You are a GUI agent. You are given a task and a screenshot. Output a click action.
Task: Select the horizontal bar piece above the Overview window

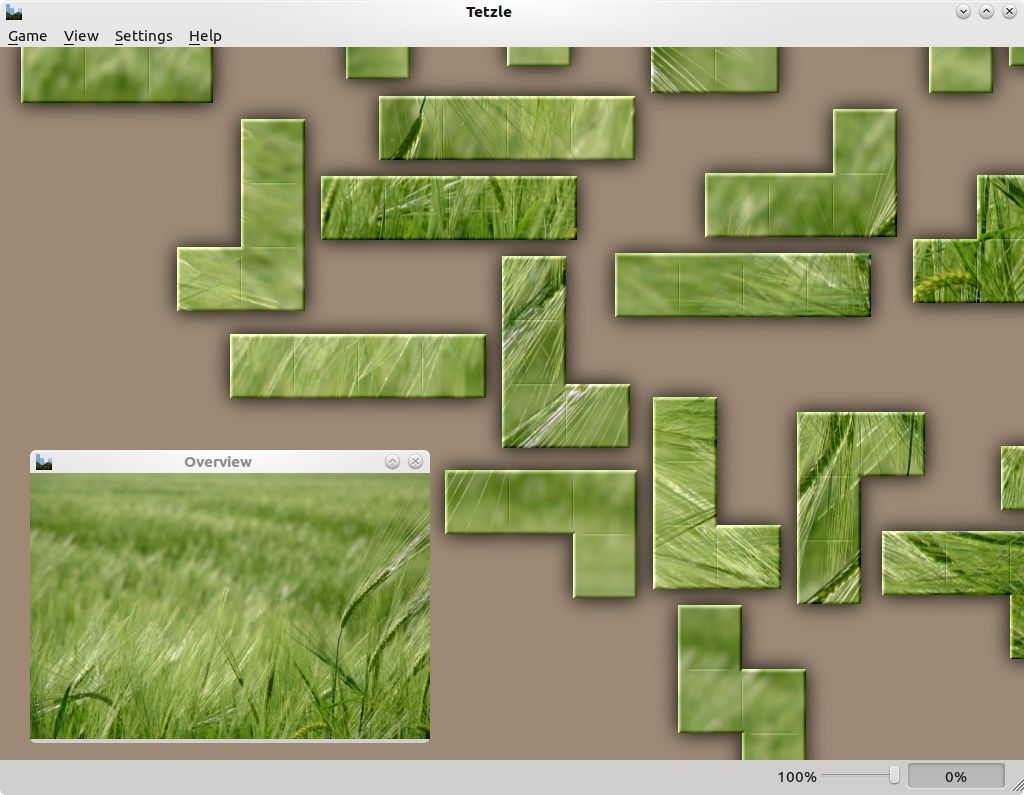pyautogui.click(x=358, y=366)
